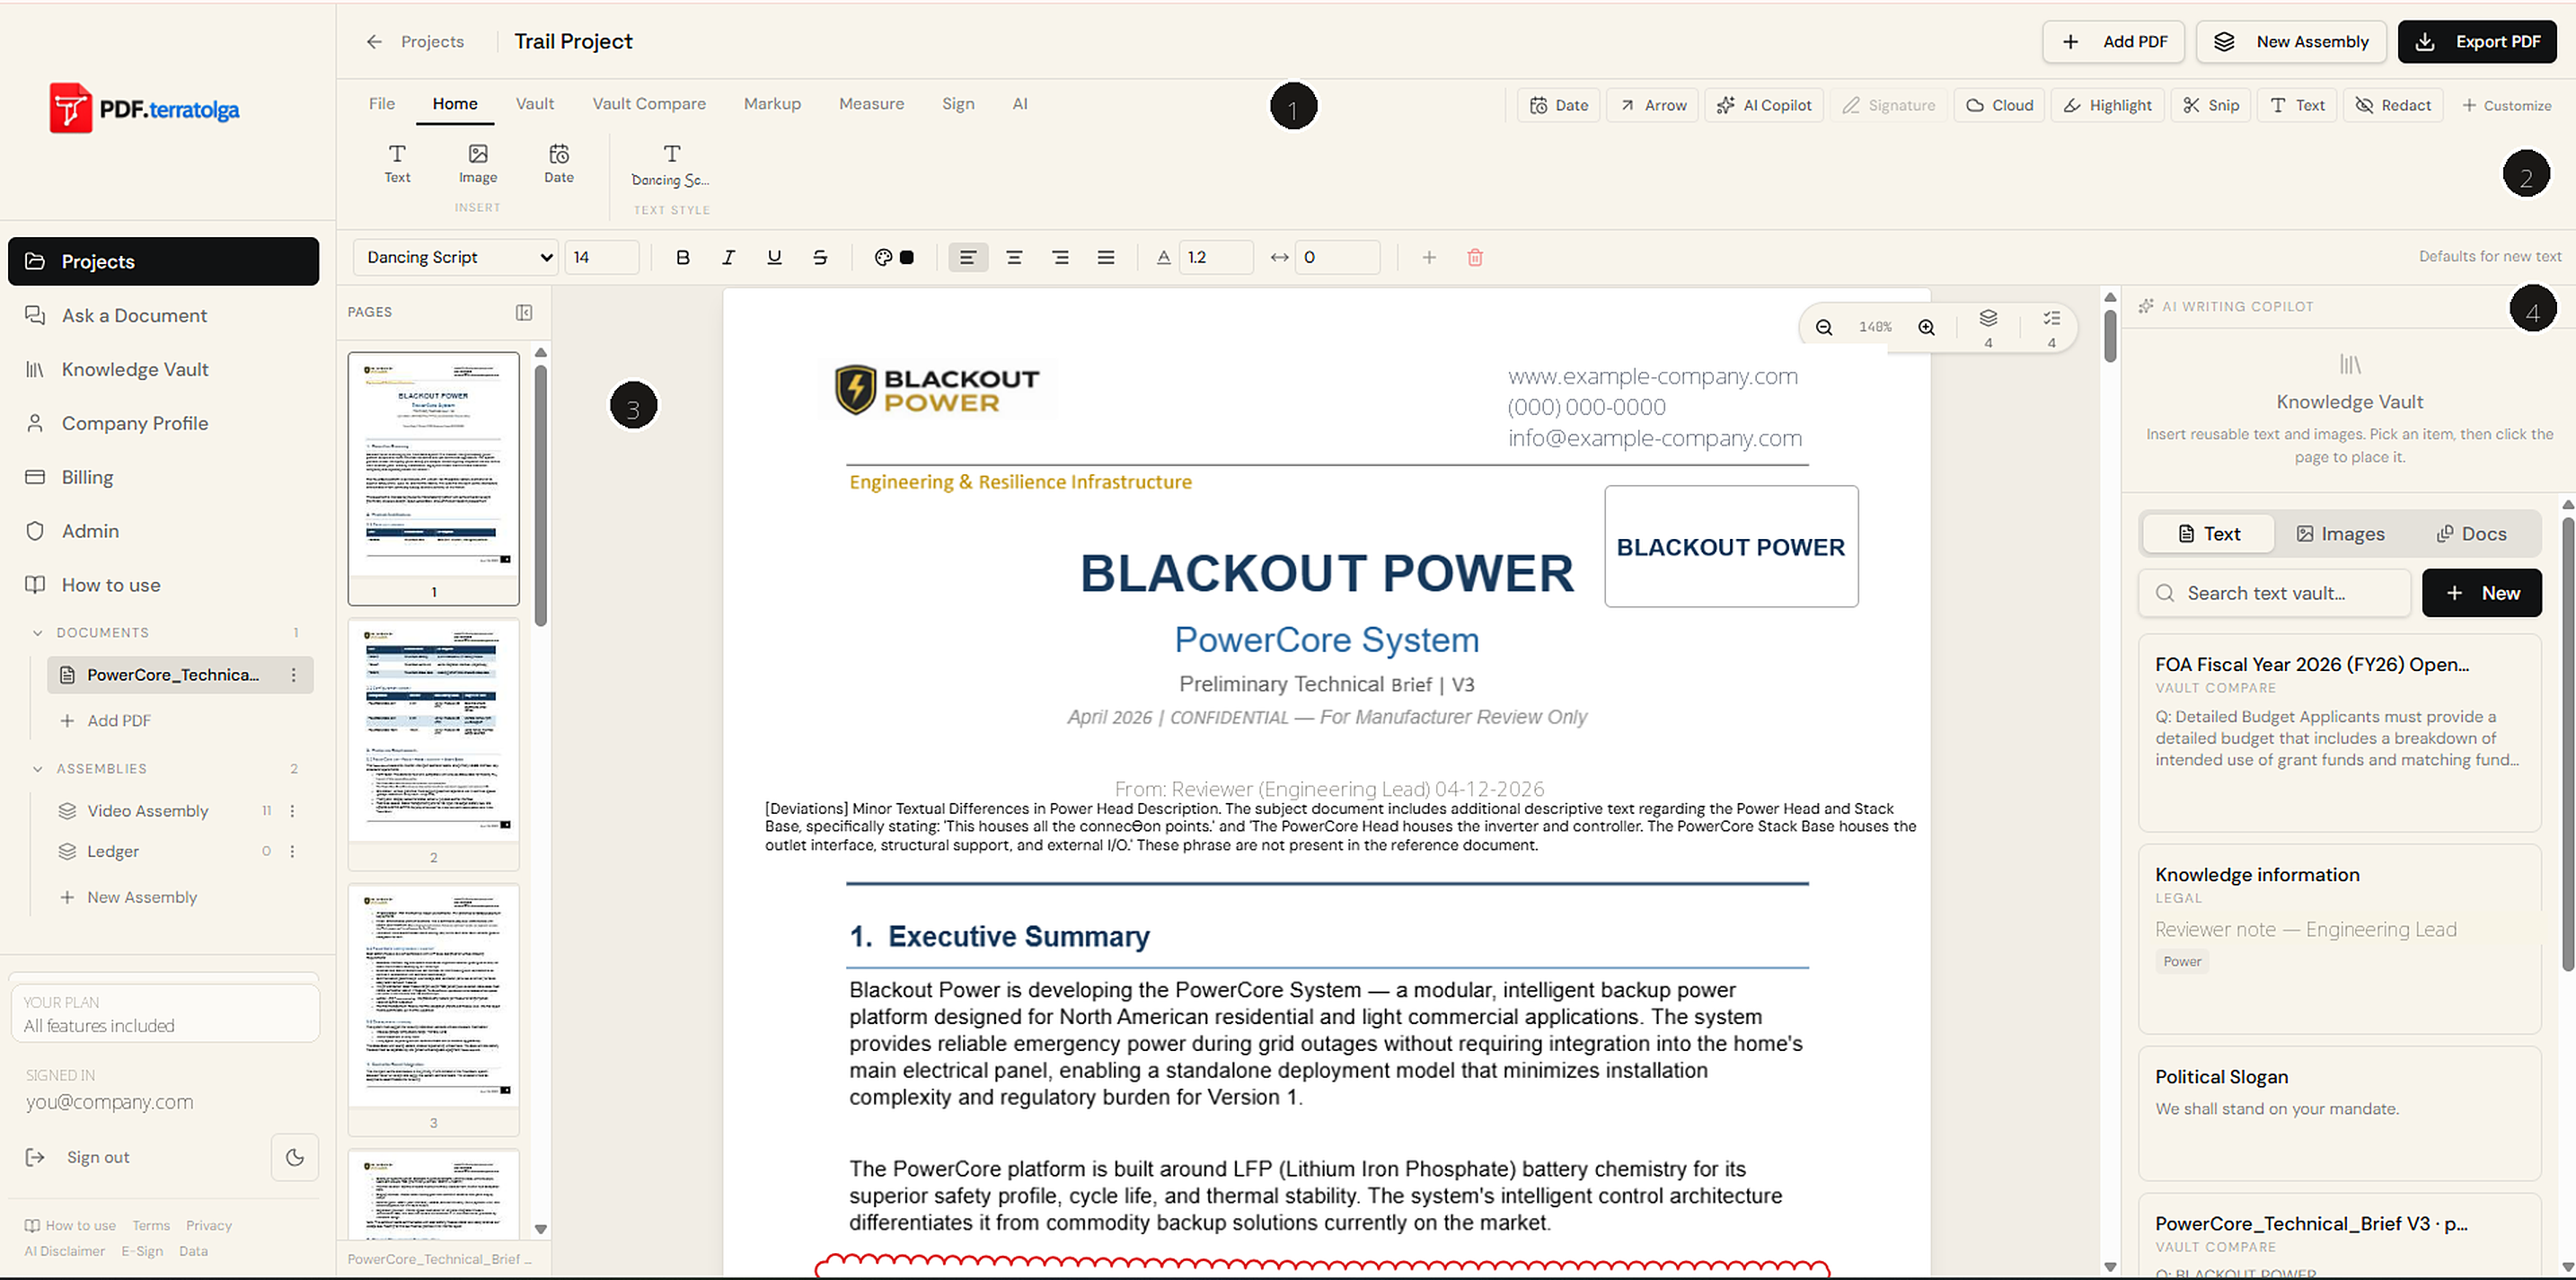Toggle strikethrough formatting

820,257
